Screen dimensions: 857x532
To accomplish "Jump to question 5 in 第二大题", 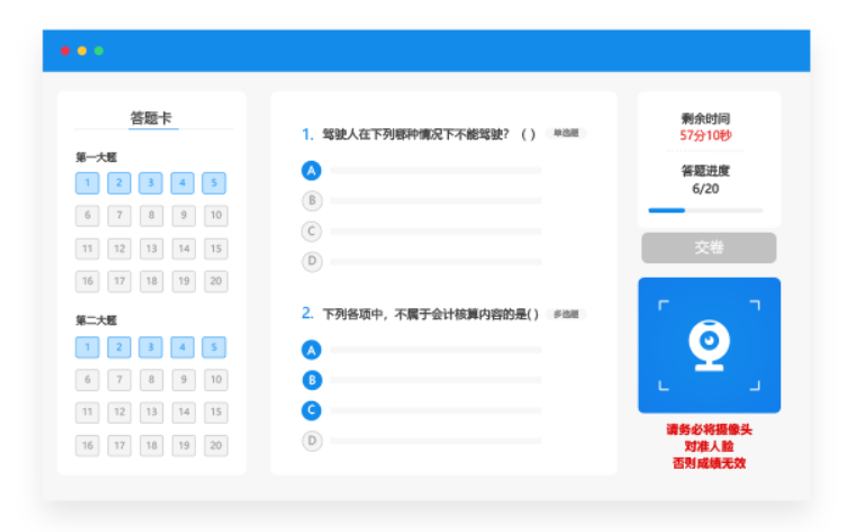I will tap(215, 347).
